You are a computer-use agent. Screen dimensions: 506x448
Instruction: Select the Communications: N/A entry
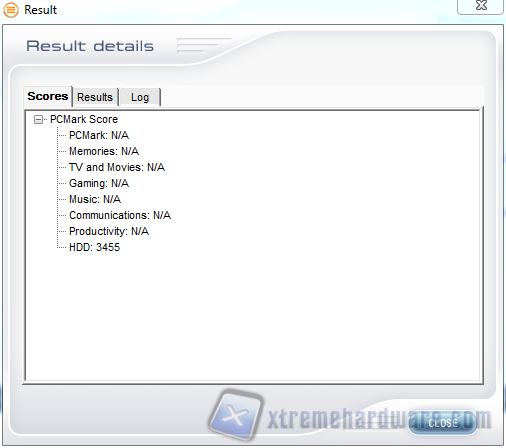click(120, 215)
